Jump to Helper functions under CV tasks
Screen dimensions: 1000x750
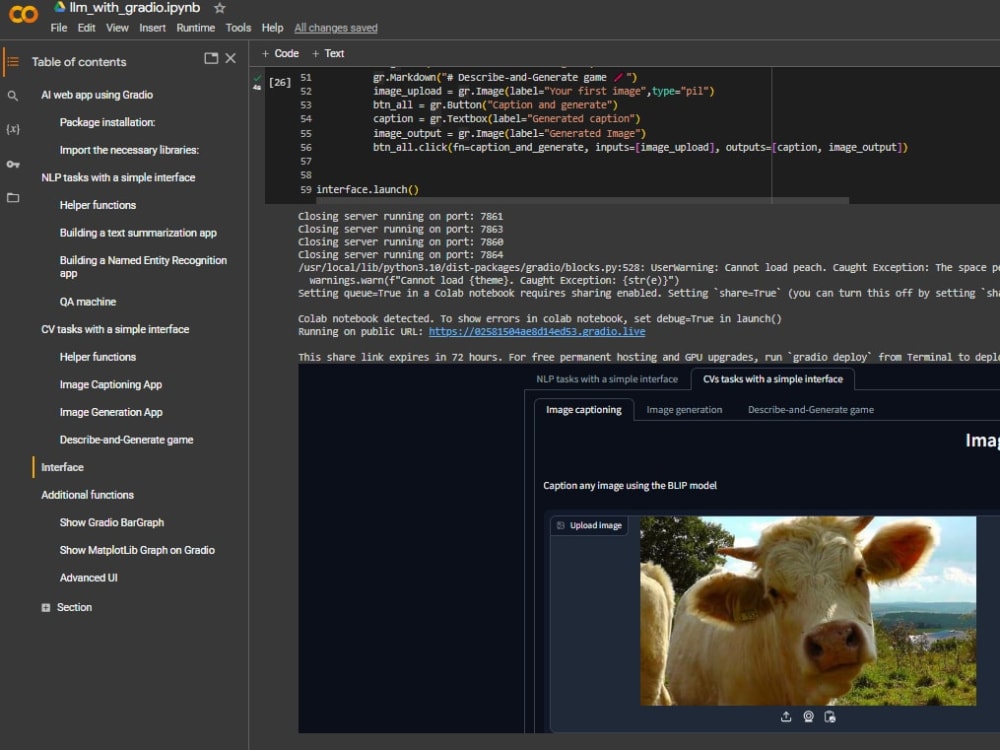click(98, 357)
